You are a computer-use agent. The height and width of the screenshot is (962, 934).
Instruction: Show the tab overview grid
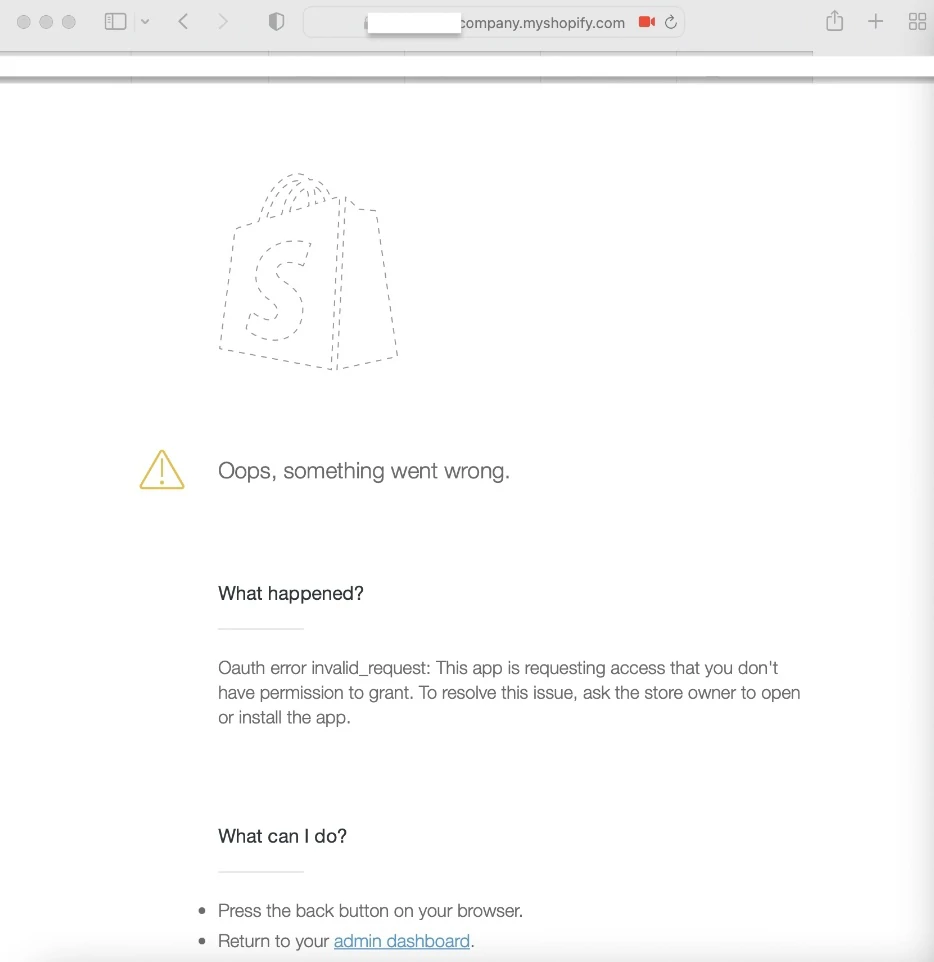[x=916, y=22]
